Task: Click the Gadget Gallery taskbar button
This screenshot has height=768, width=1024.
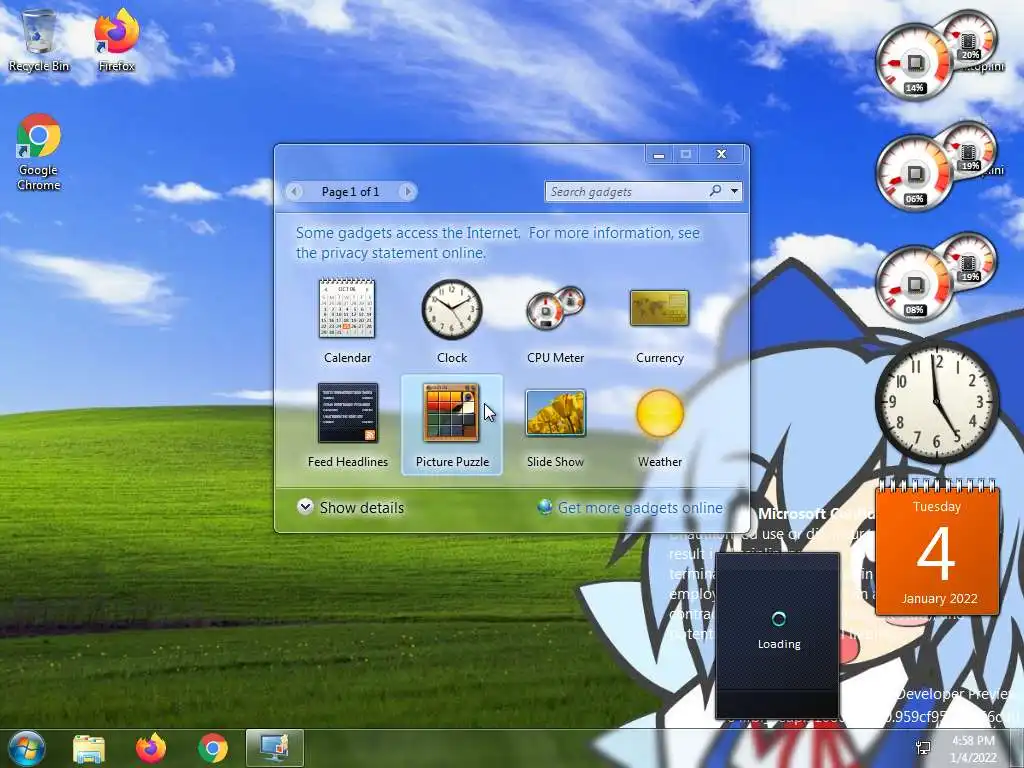Action: pos(274,749)
